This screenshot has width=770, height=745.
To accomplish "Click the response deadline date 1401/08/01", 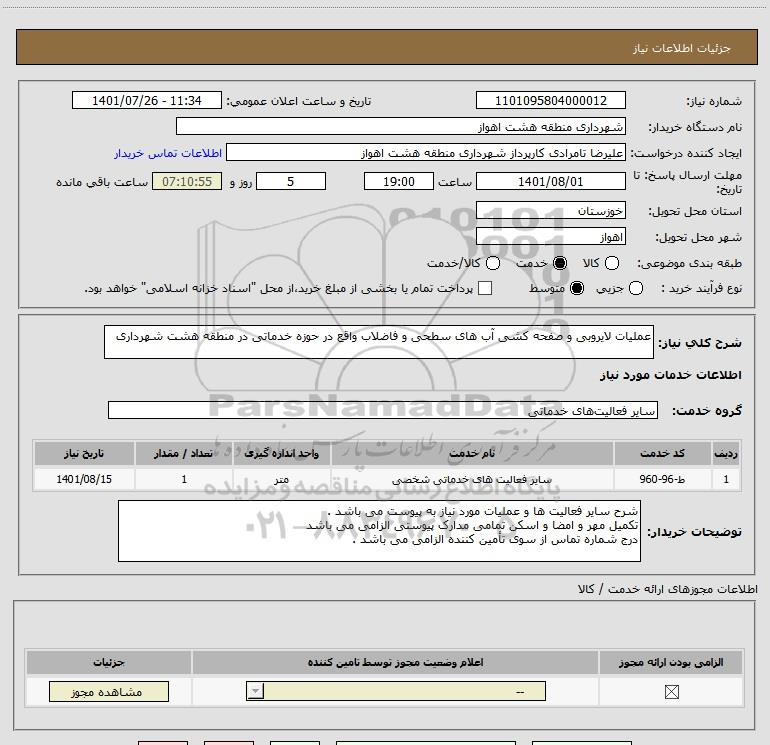I will (x=550, y=181).
